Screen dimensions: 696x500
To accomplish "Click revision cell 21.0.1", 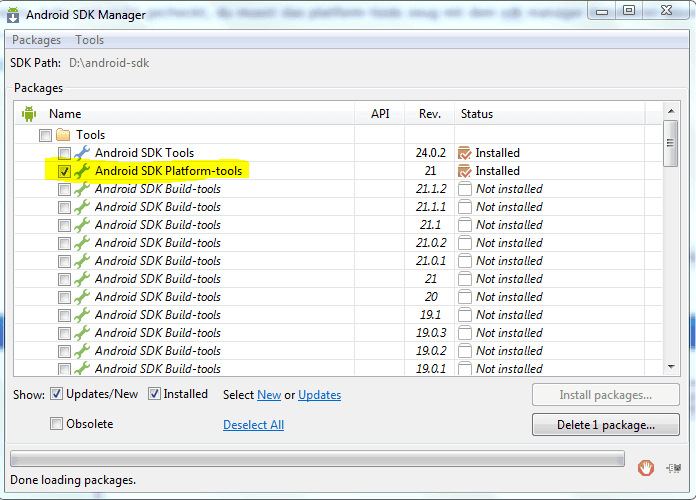I will 431,261.
